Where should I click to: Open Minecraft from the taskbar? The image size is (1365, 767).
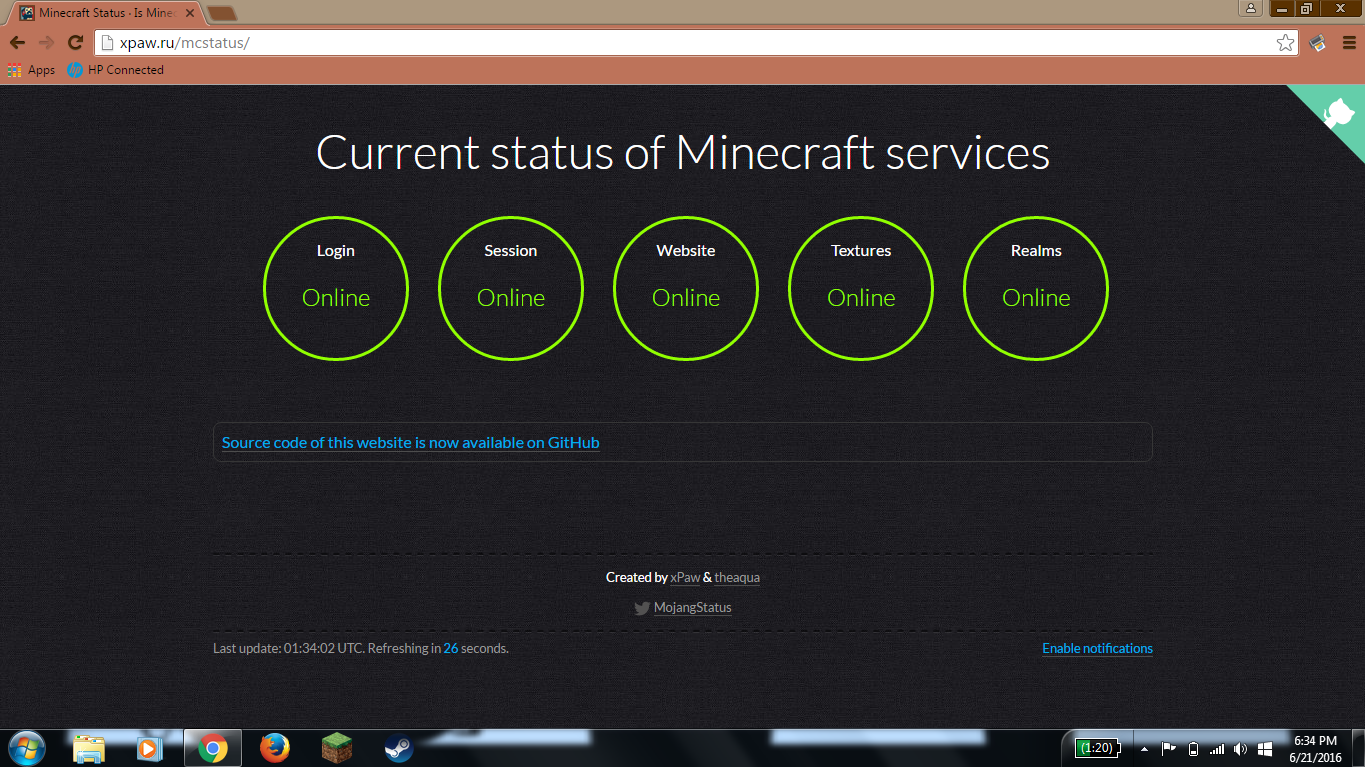337,748
